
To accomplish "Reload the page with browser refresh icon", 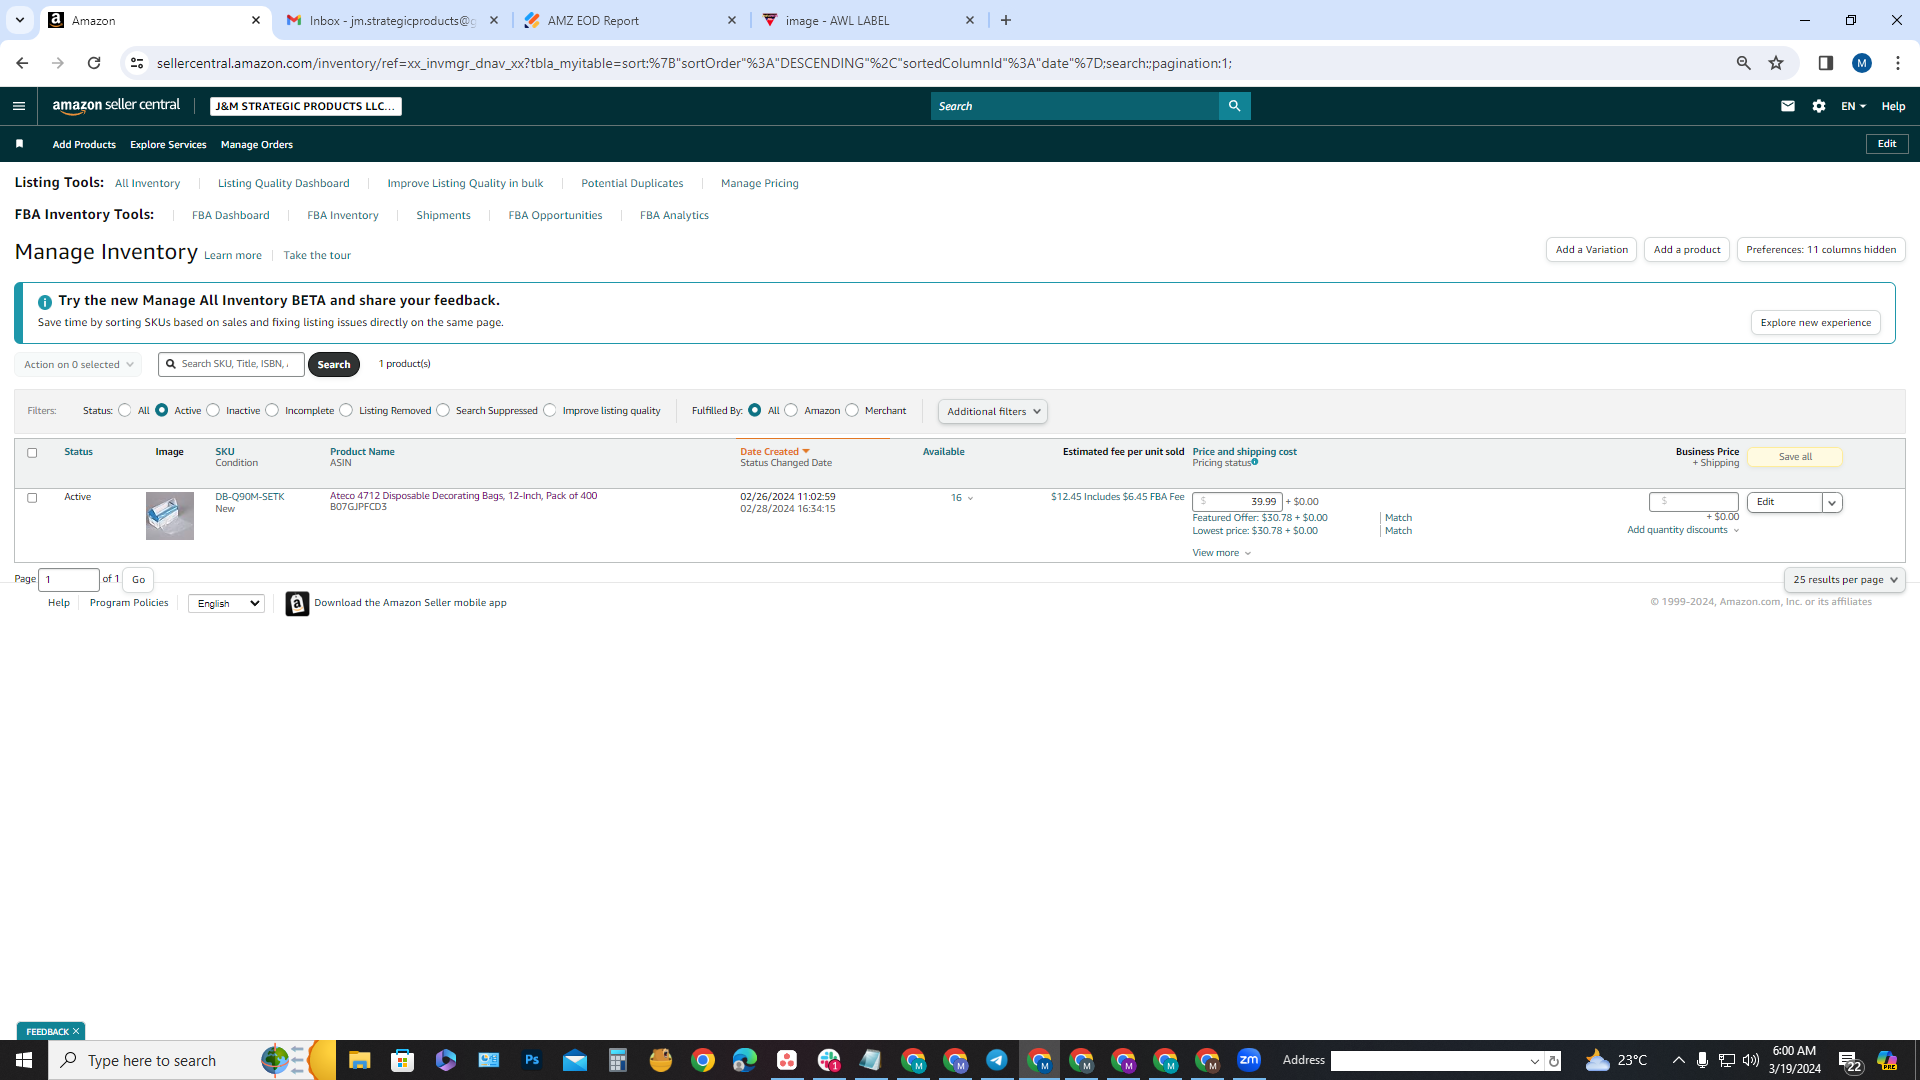I will tap(94, 63).
